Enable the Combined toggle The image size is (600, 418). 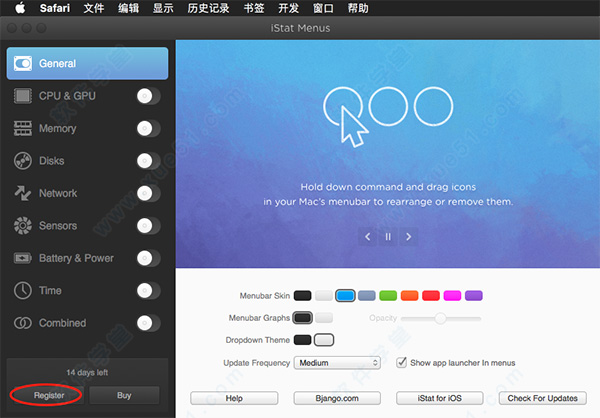tap(148, 323)
